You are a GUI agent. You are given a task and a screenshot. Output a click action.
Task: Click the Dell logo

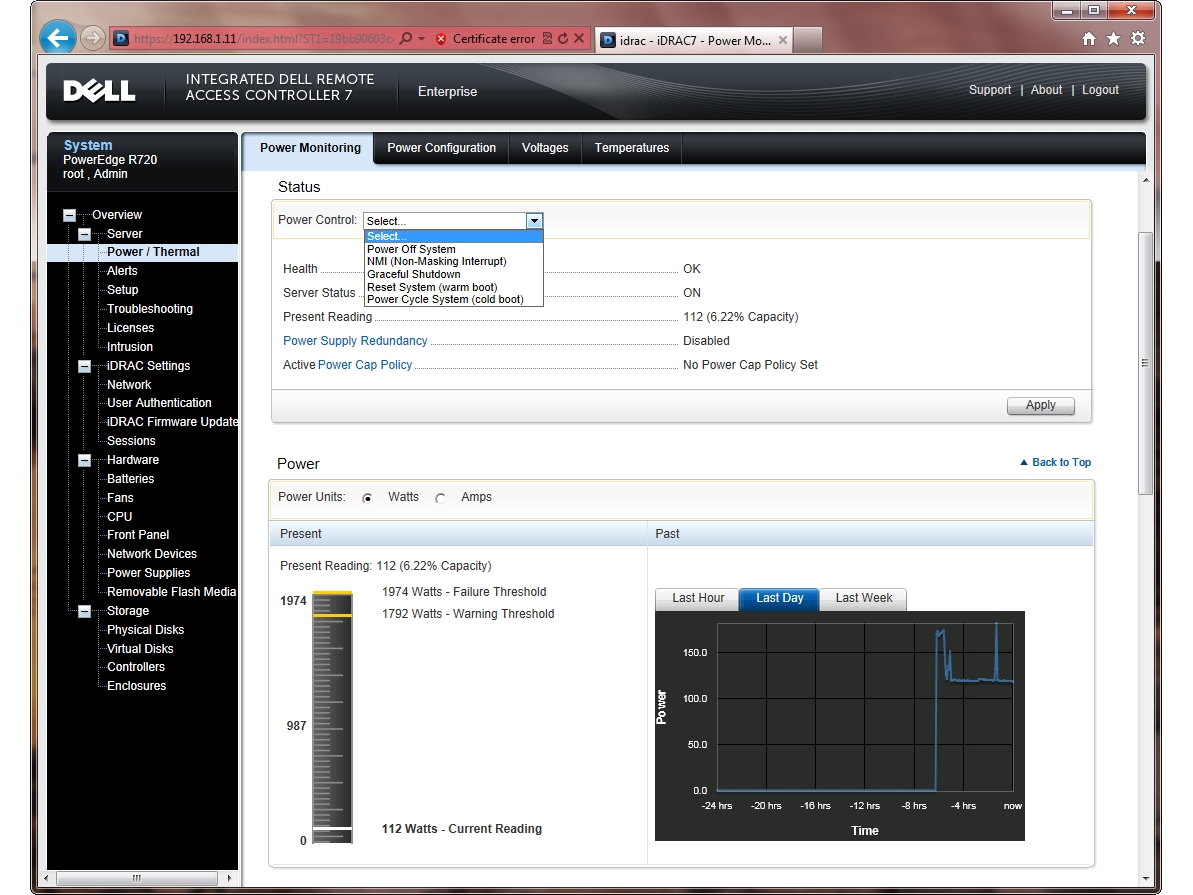pos(99,92)
